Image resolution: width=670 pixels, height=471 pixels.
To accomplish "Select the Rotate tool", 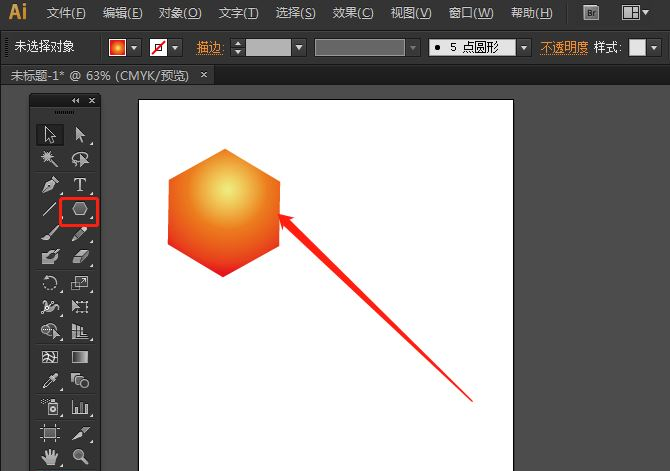I will (50, 283).
